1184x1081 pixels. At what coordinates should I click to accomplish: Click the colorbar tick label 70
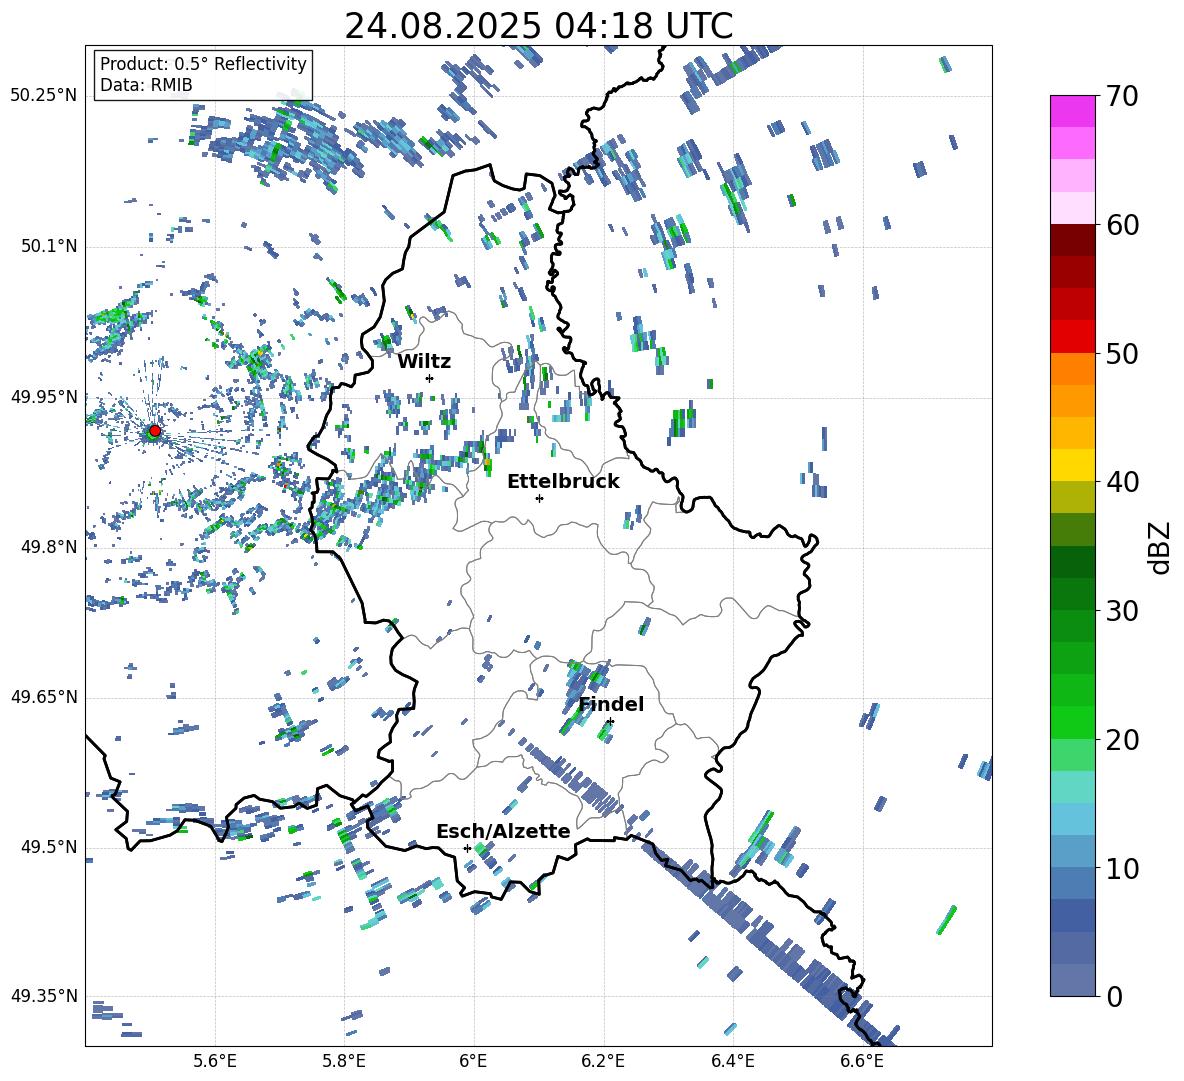pyautogui.click(x=1122, y=97)
